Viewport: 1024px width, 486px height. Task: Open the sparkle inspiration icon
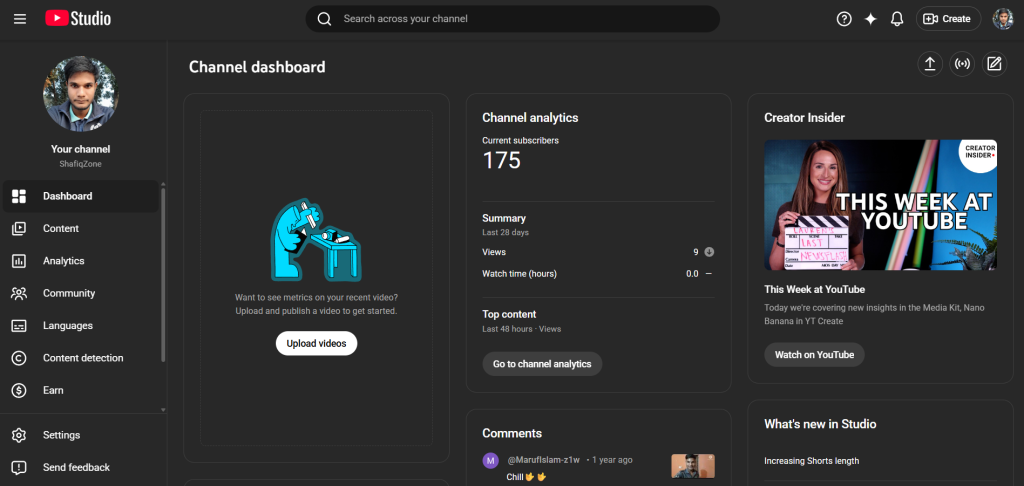click(x=871, y=19)
